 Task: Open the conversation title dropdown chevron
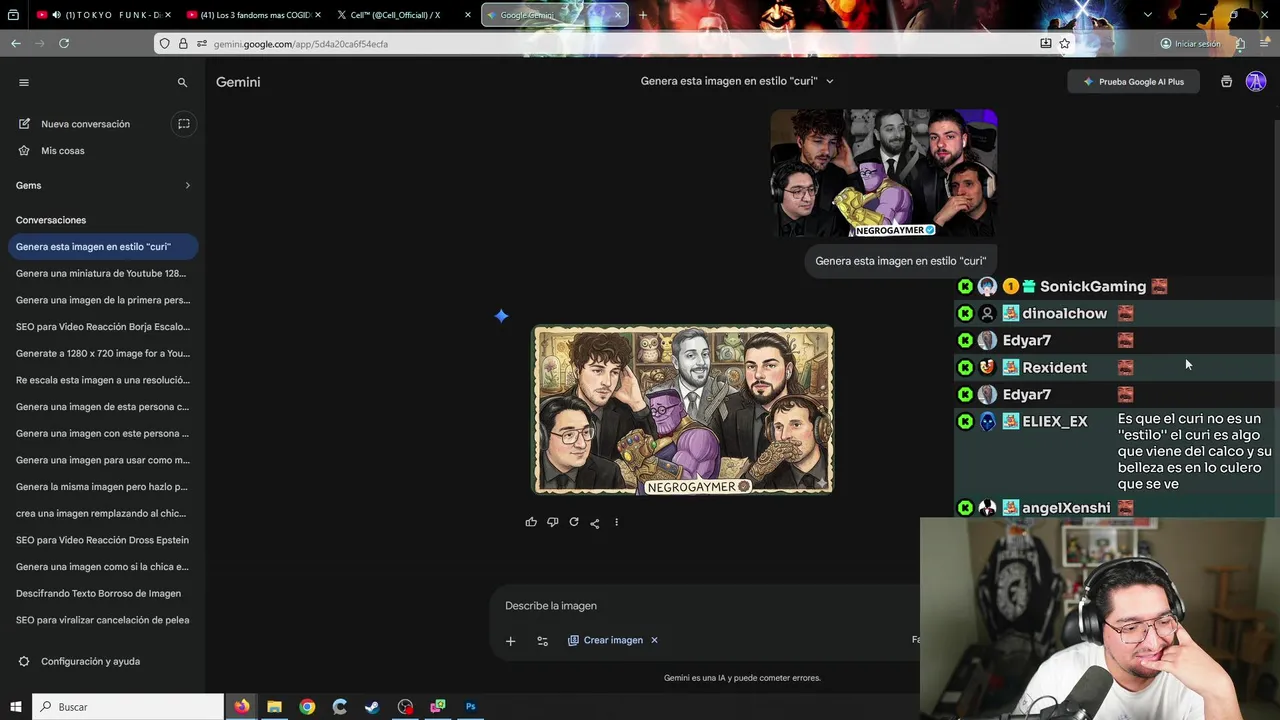click(830, 81)
